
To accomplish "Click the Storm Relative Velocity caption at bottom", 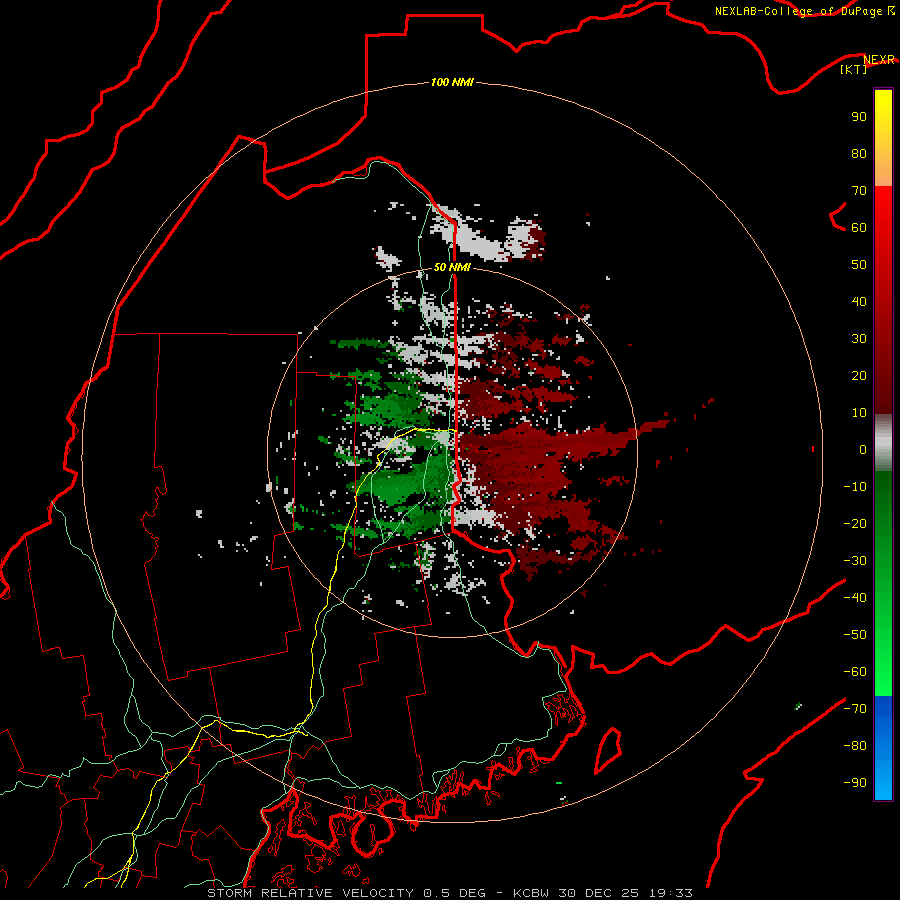I will [449, 893].
